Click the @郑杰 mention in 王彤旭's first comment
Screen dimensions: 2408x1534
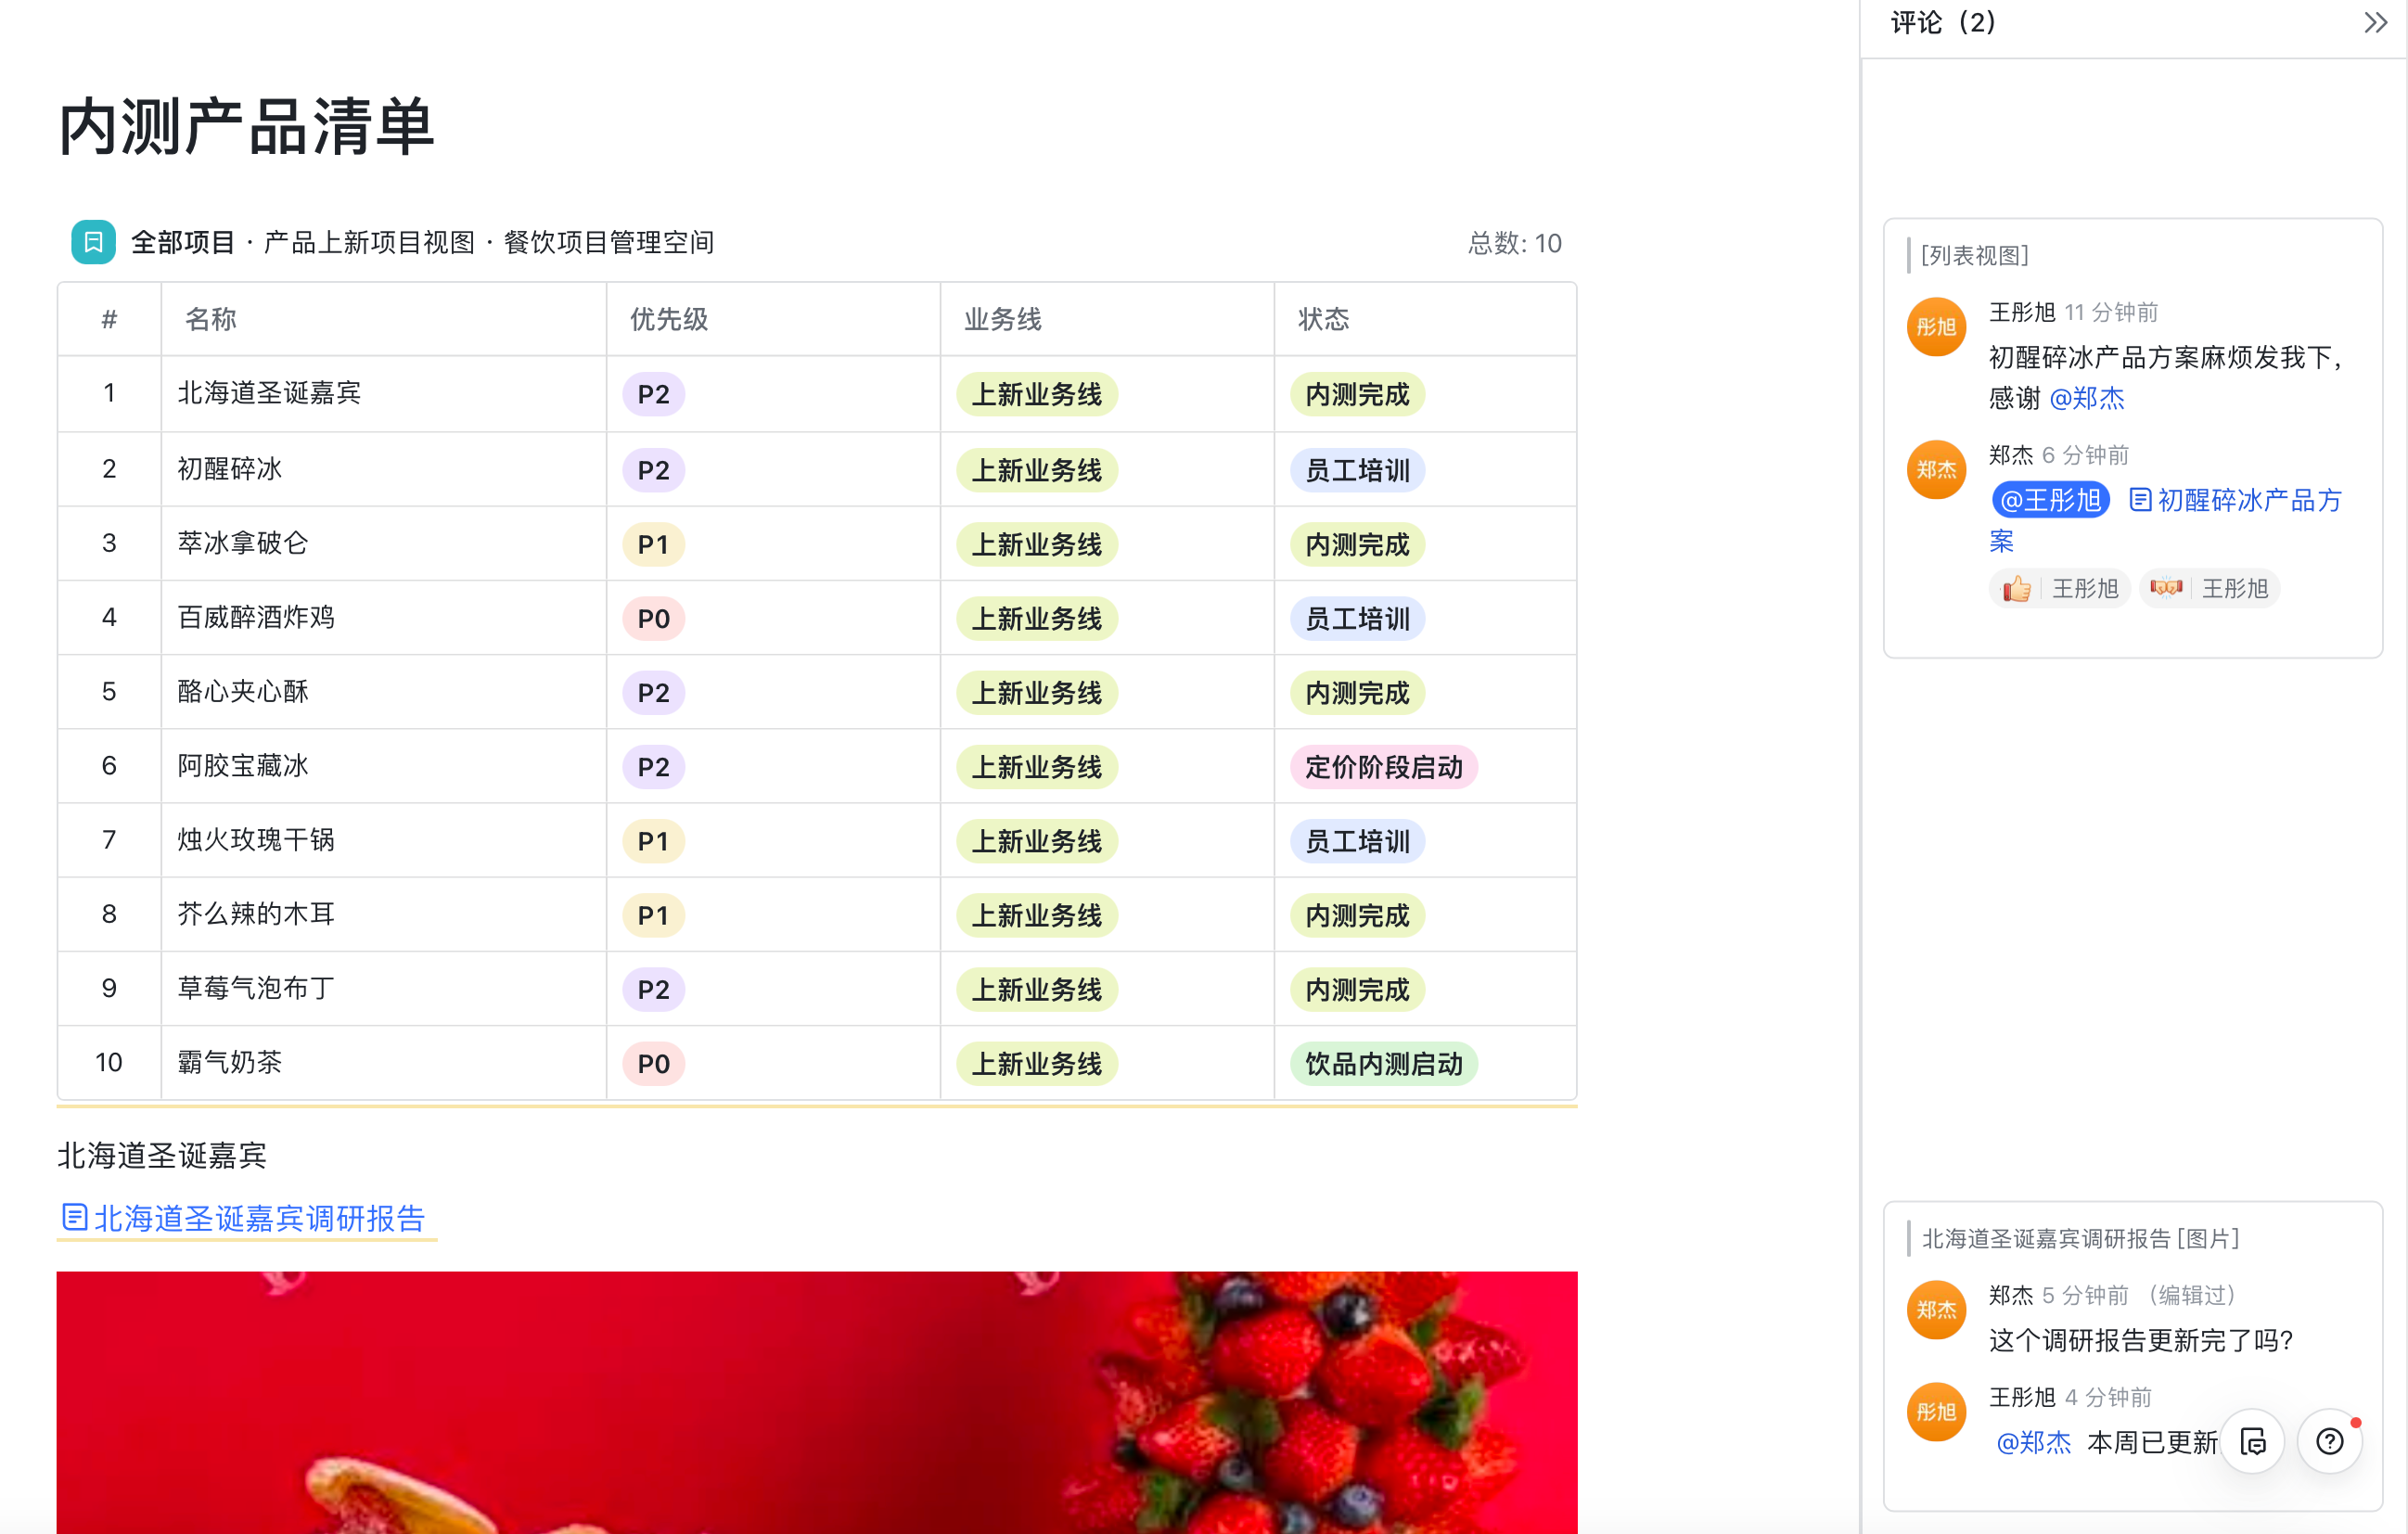2086,399
